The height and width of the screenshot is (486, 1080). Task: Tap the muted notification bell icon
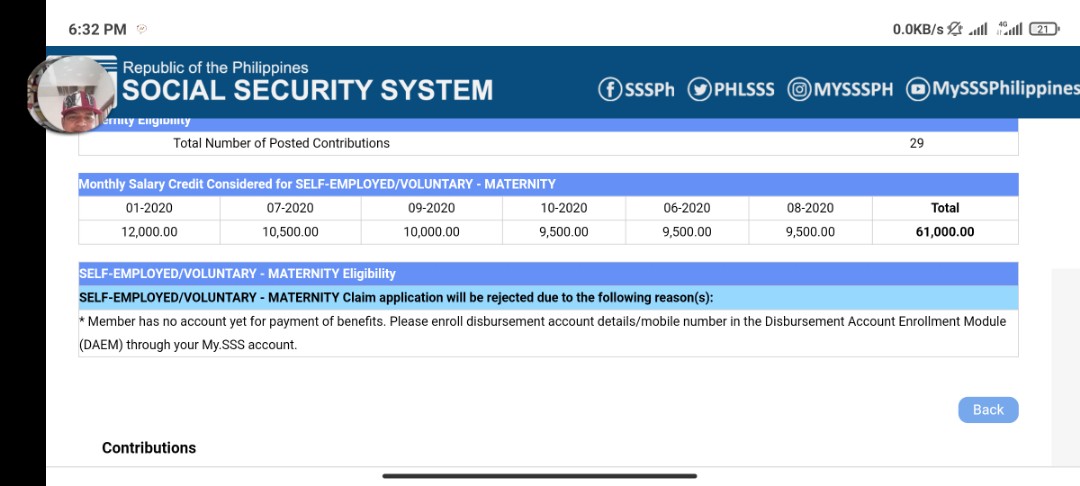(x=955, y=29)
